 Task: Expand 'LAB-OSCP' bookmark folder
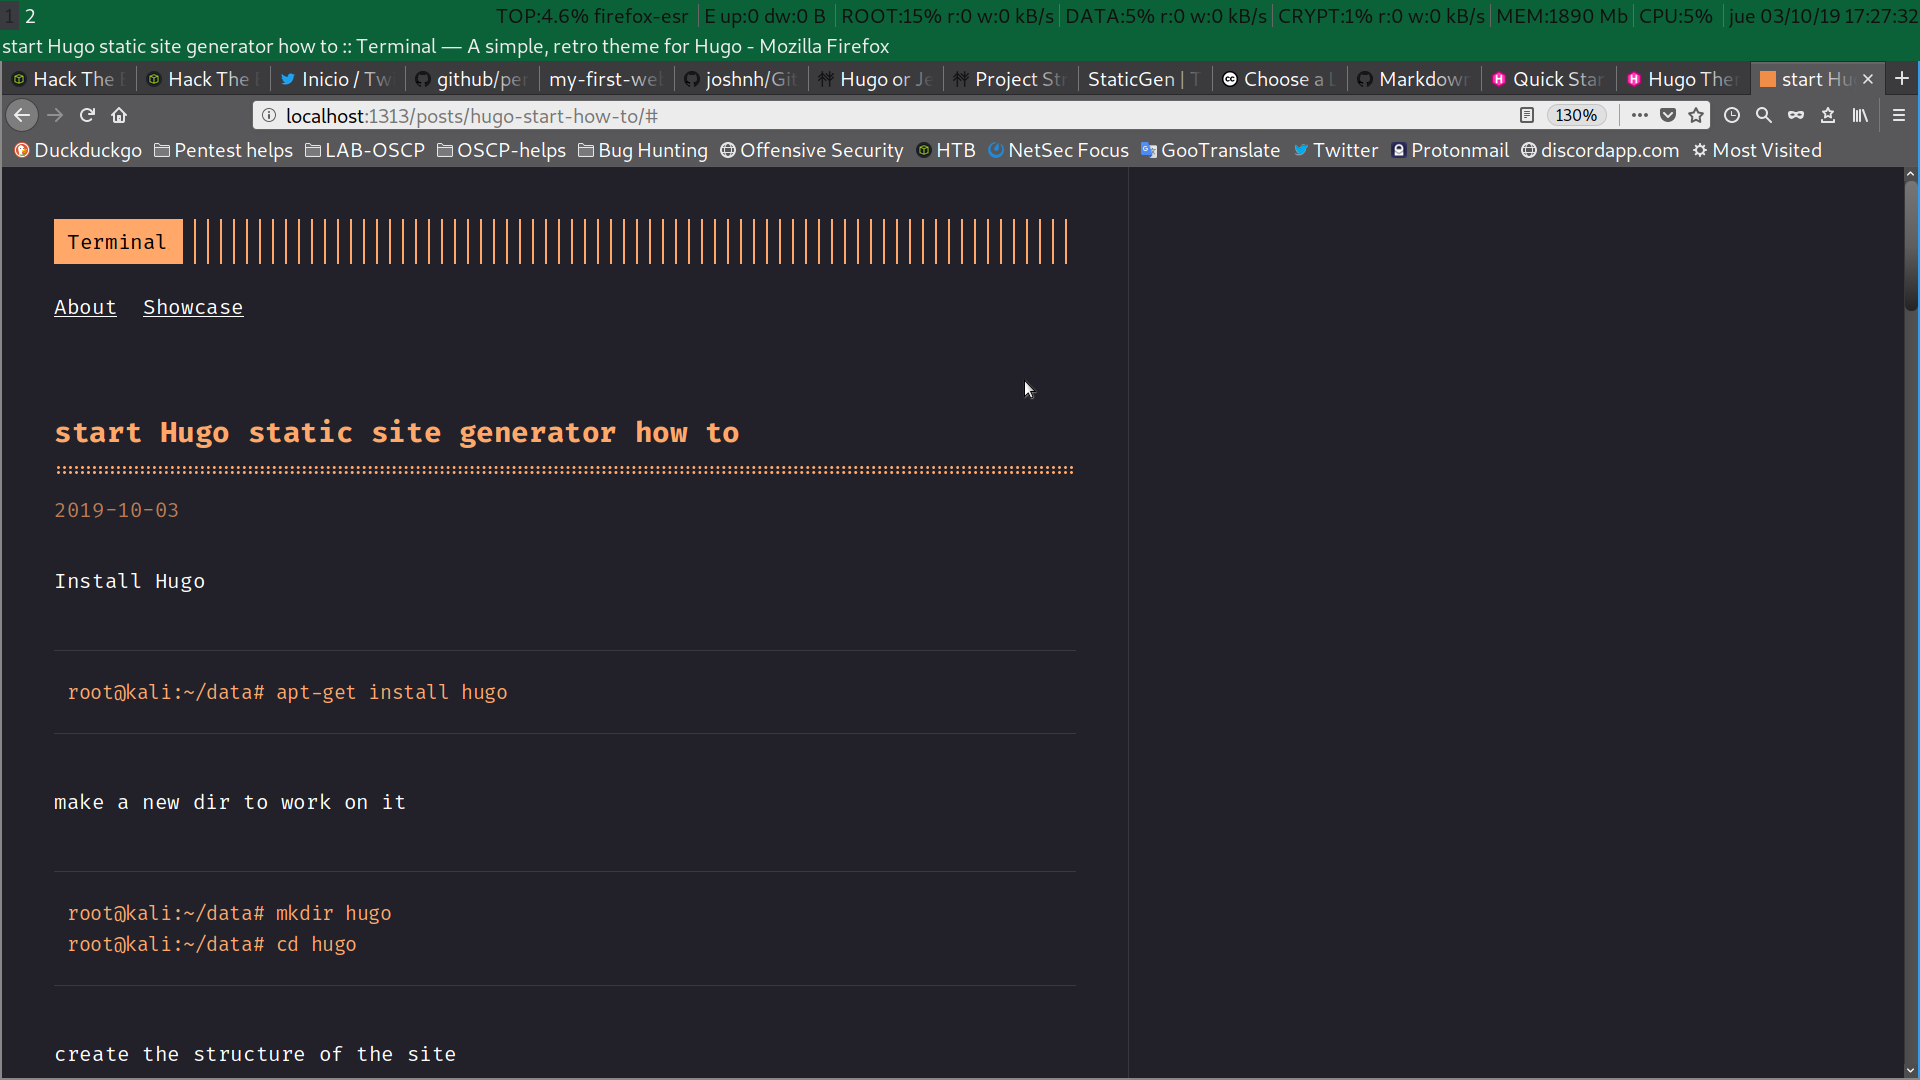click(365, 151)
